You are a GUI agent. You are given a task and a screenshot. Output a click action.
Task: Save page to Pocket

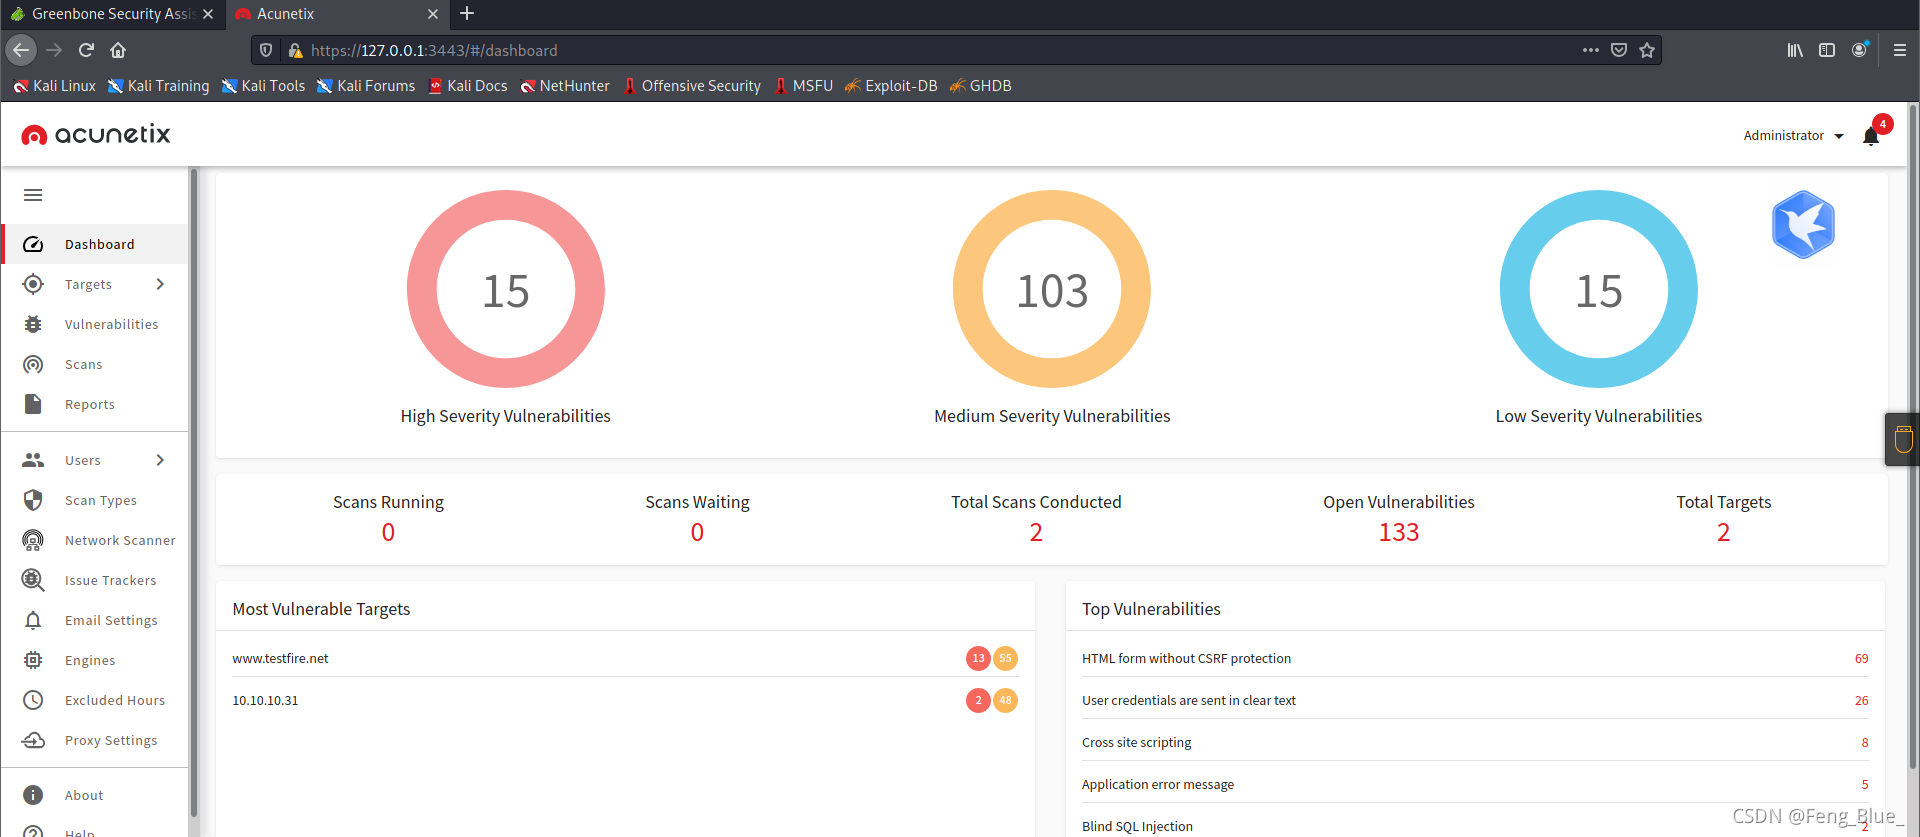click(1619, 50)
